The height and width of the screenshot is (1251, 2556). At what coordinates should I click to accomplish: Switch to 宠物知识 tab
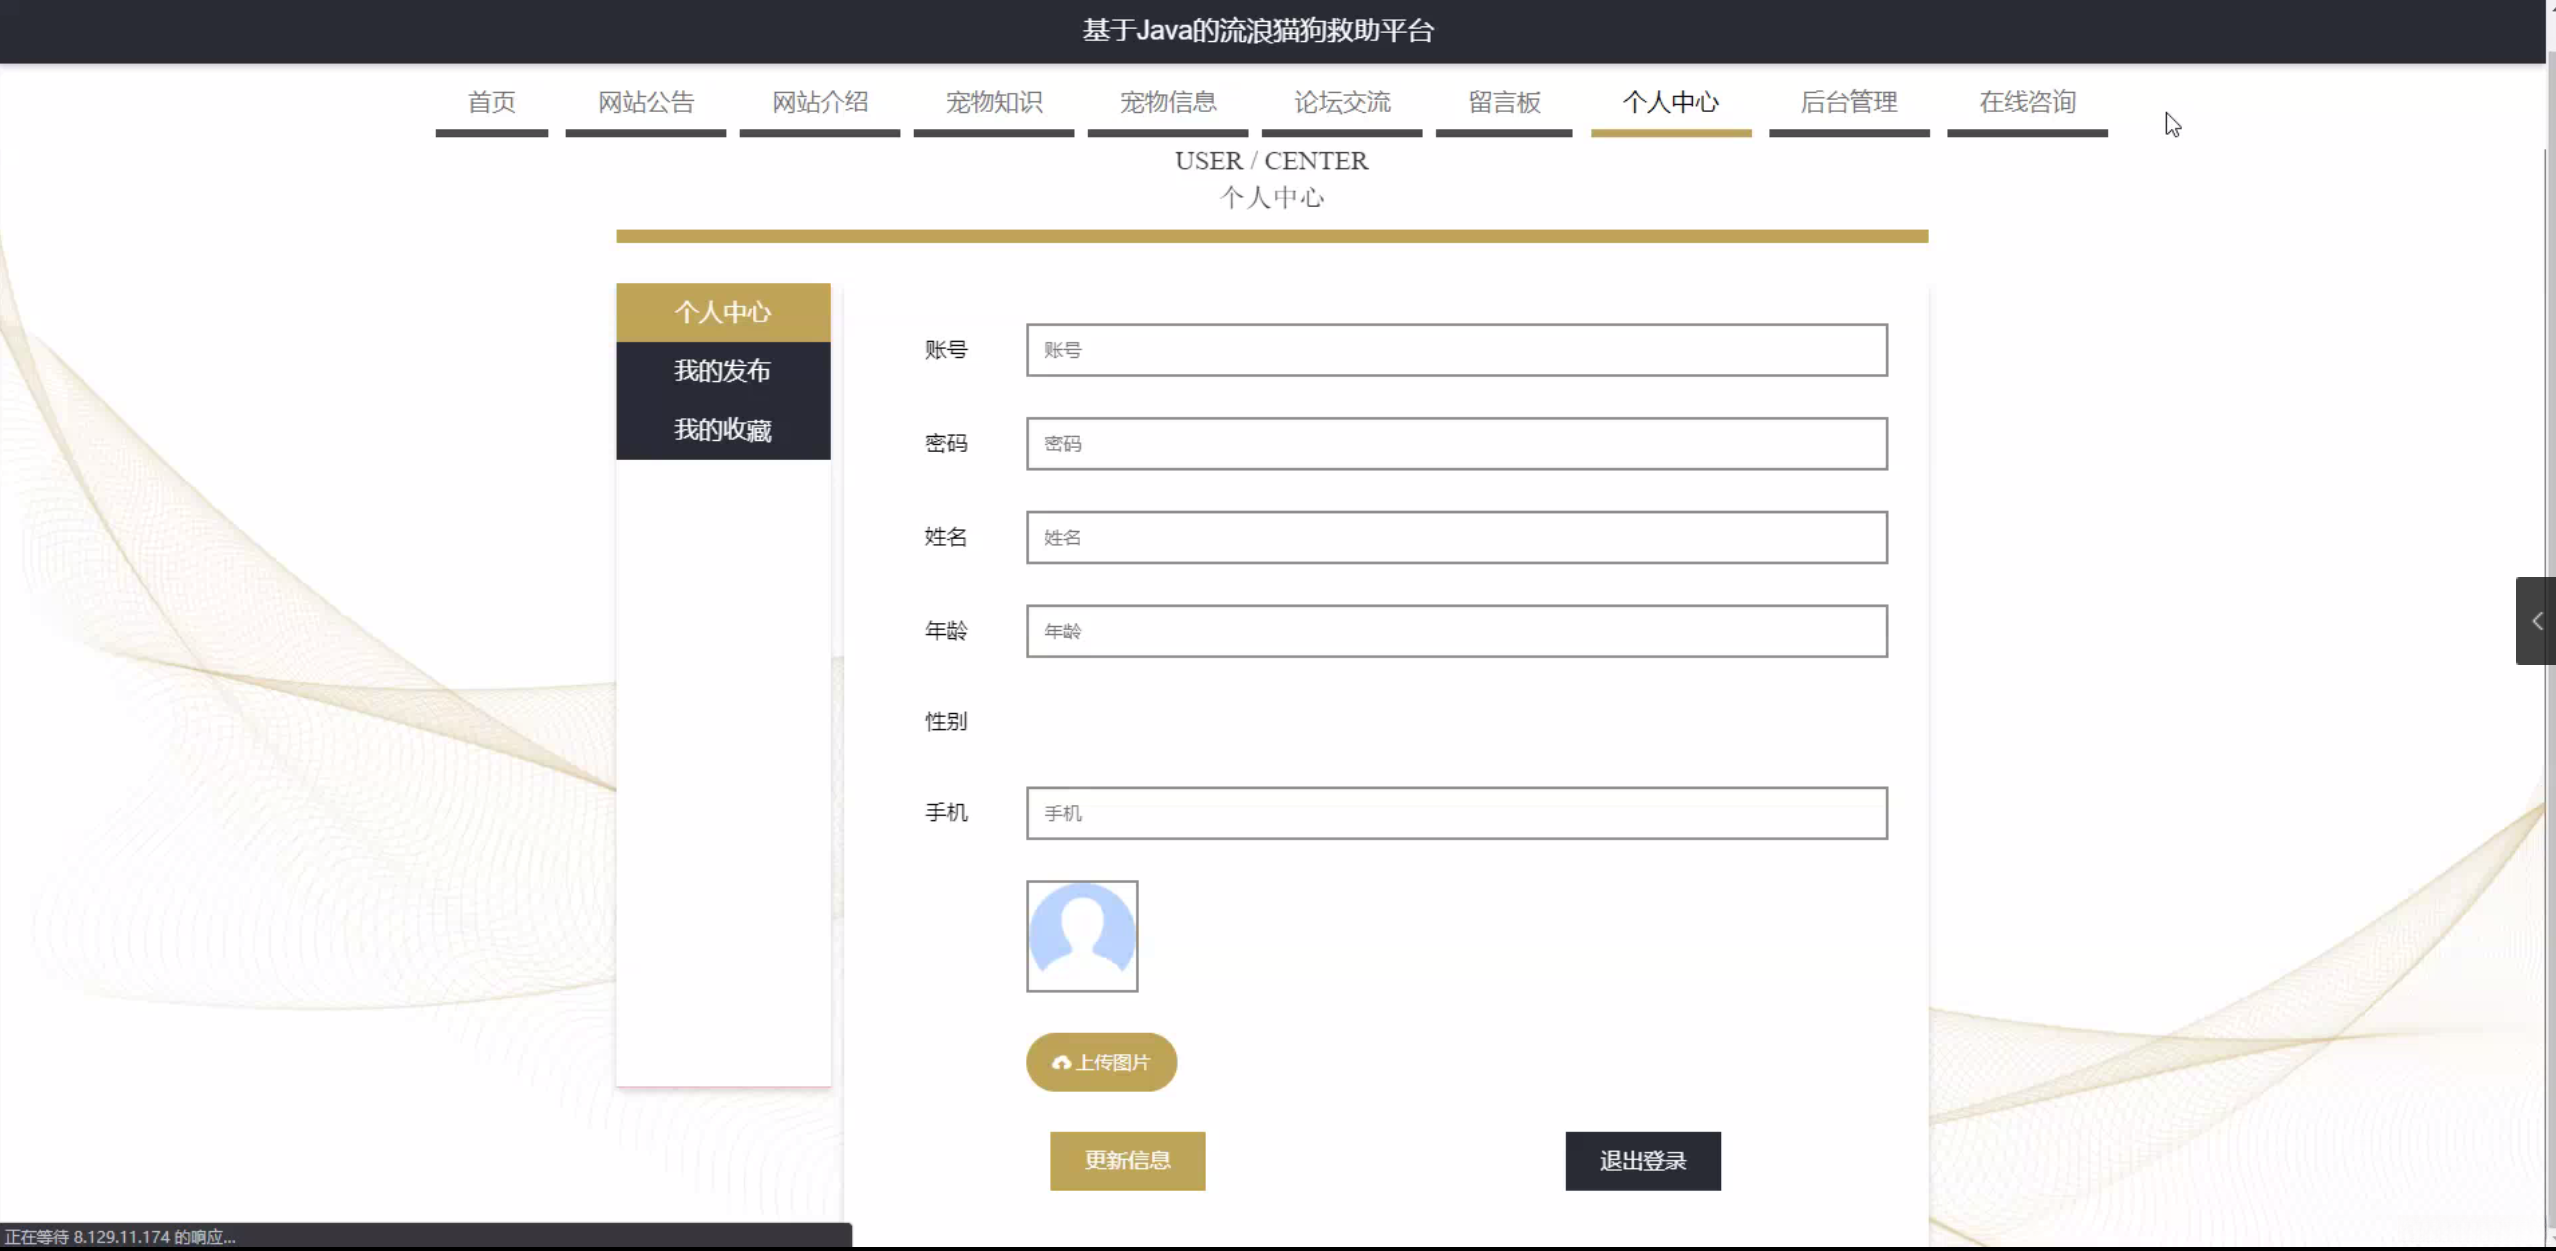point(993,102)
